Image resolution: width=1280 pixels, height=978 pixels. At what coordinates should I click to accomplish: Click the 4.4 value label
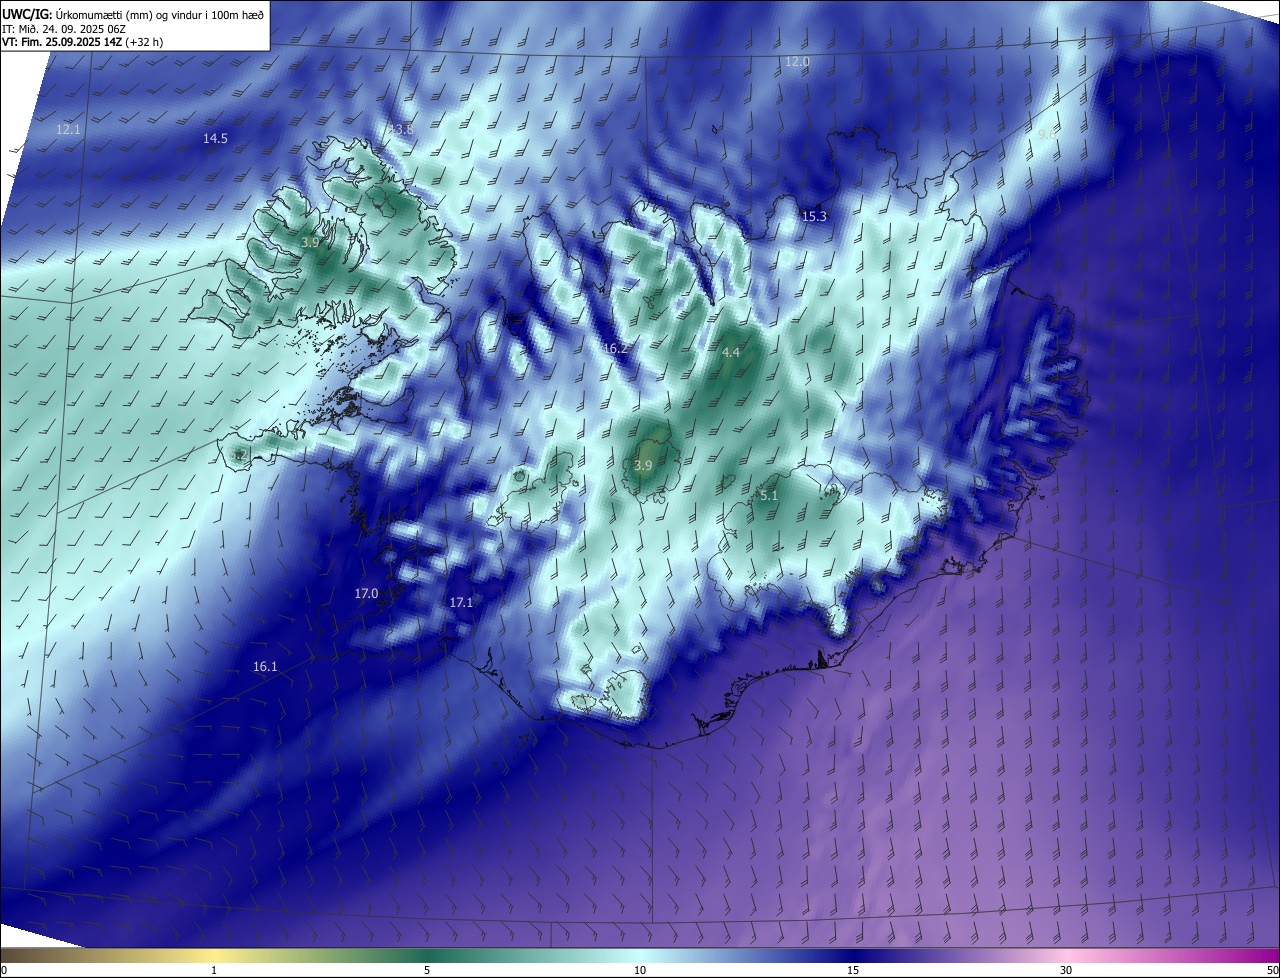pos(731,353)
